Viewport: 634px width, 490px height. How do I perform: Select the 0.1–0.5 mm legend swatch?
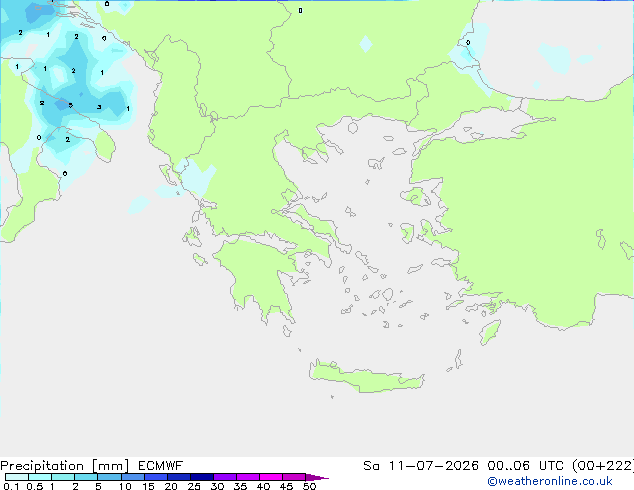(x=17, y=477)
